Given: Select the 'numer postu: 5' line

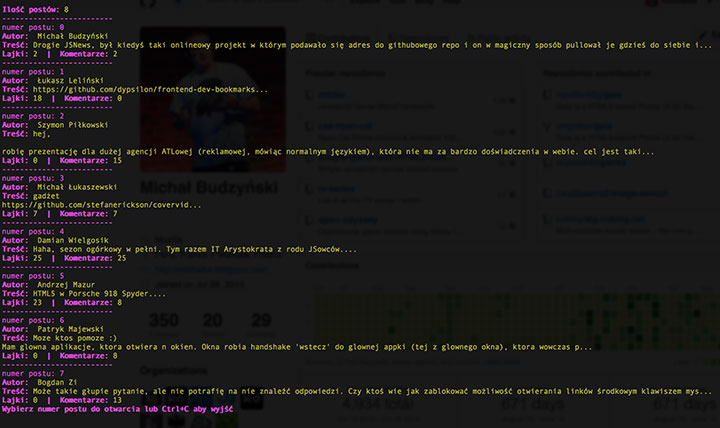Looking at the screenshot, I should point(33,276).
